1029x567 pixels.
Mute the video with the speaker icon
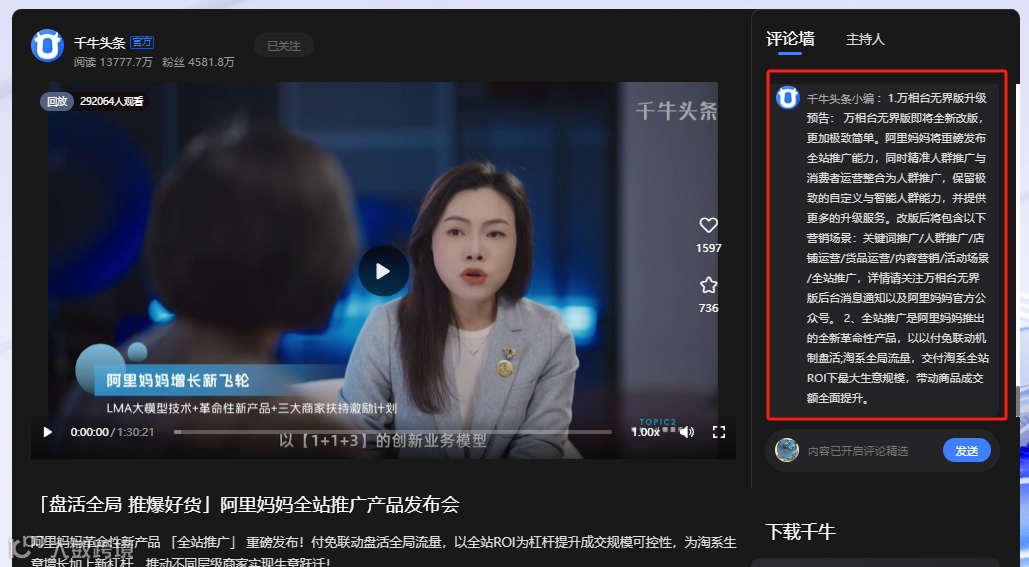point(686,432)
